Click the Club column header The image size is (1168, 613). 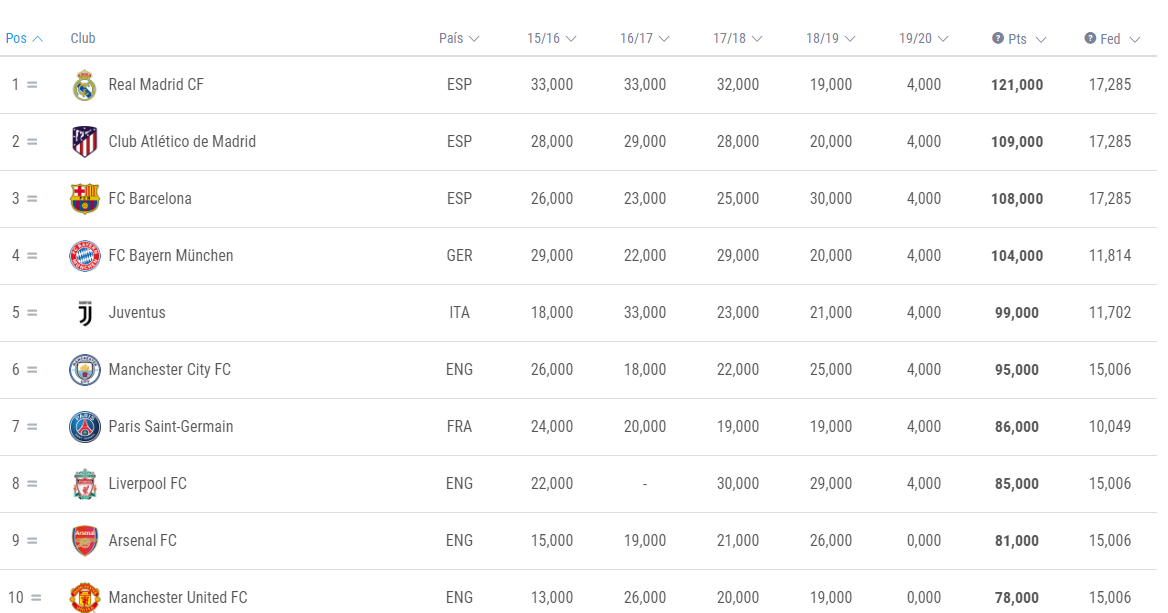click(x=83, y=38)
